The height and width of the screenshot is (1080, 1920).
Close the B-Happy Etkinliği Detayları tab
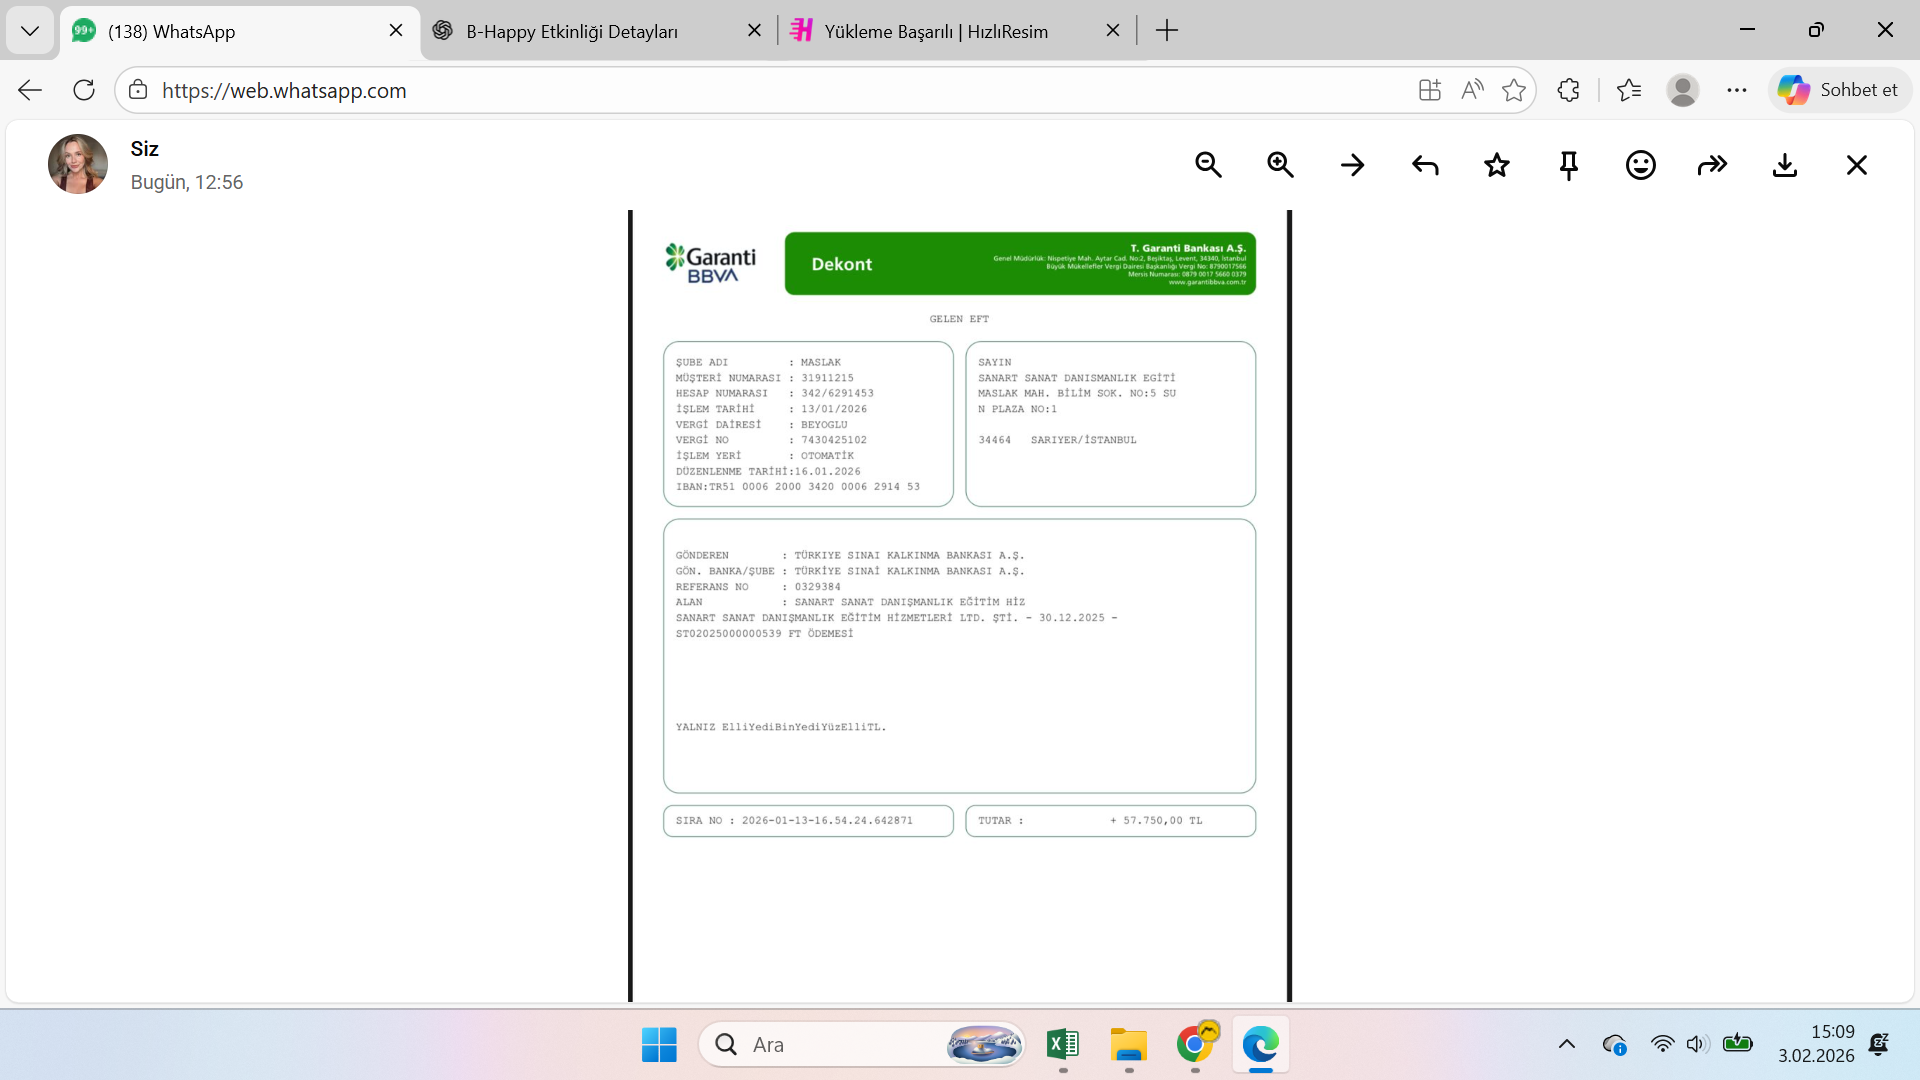[755, 31]
